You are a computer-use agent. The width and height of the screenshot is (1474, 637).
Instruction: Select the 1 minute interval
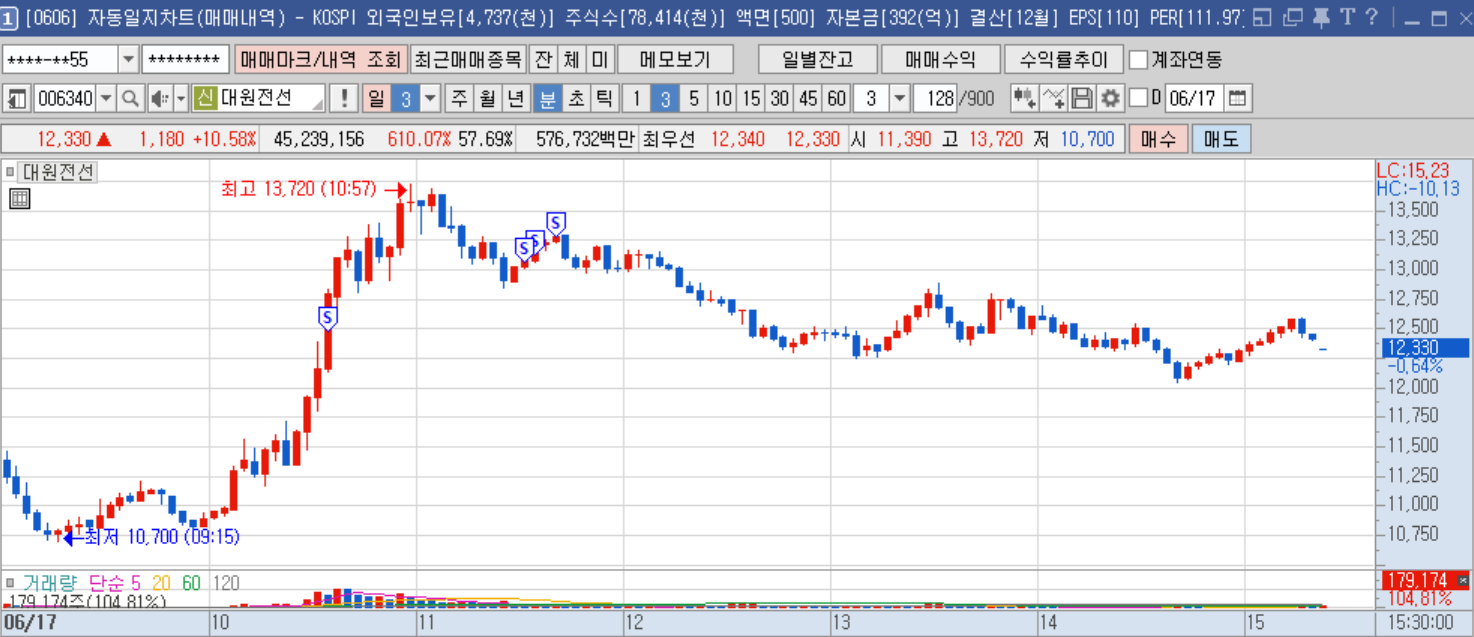coord(636,98)
